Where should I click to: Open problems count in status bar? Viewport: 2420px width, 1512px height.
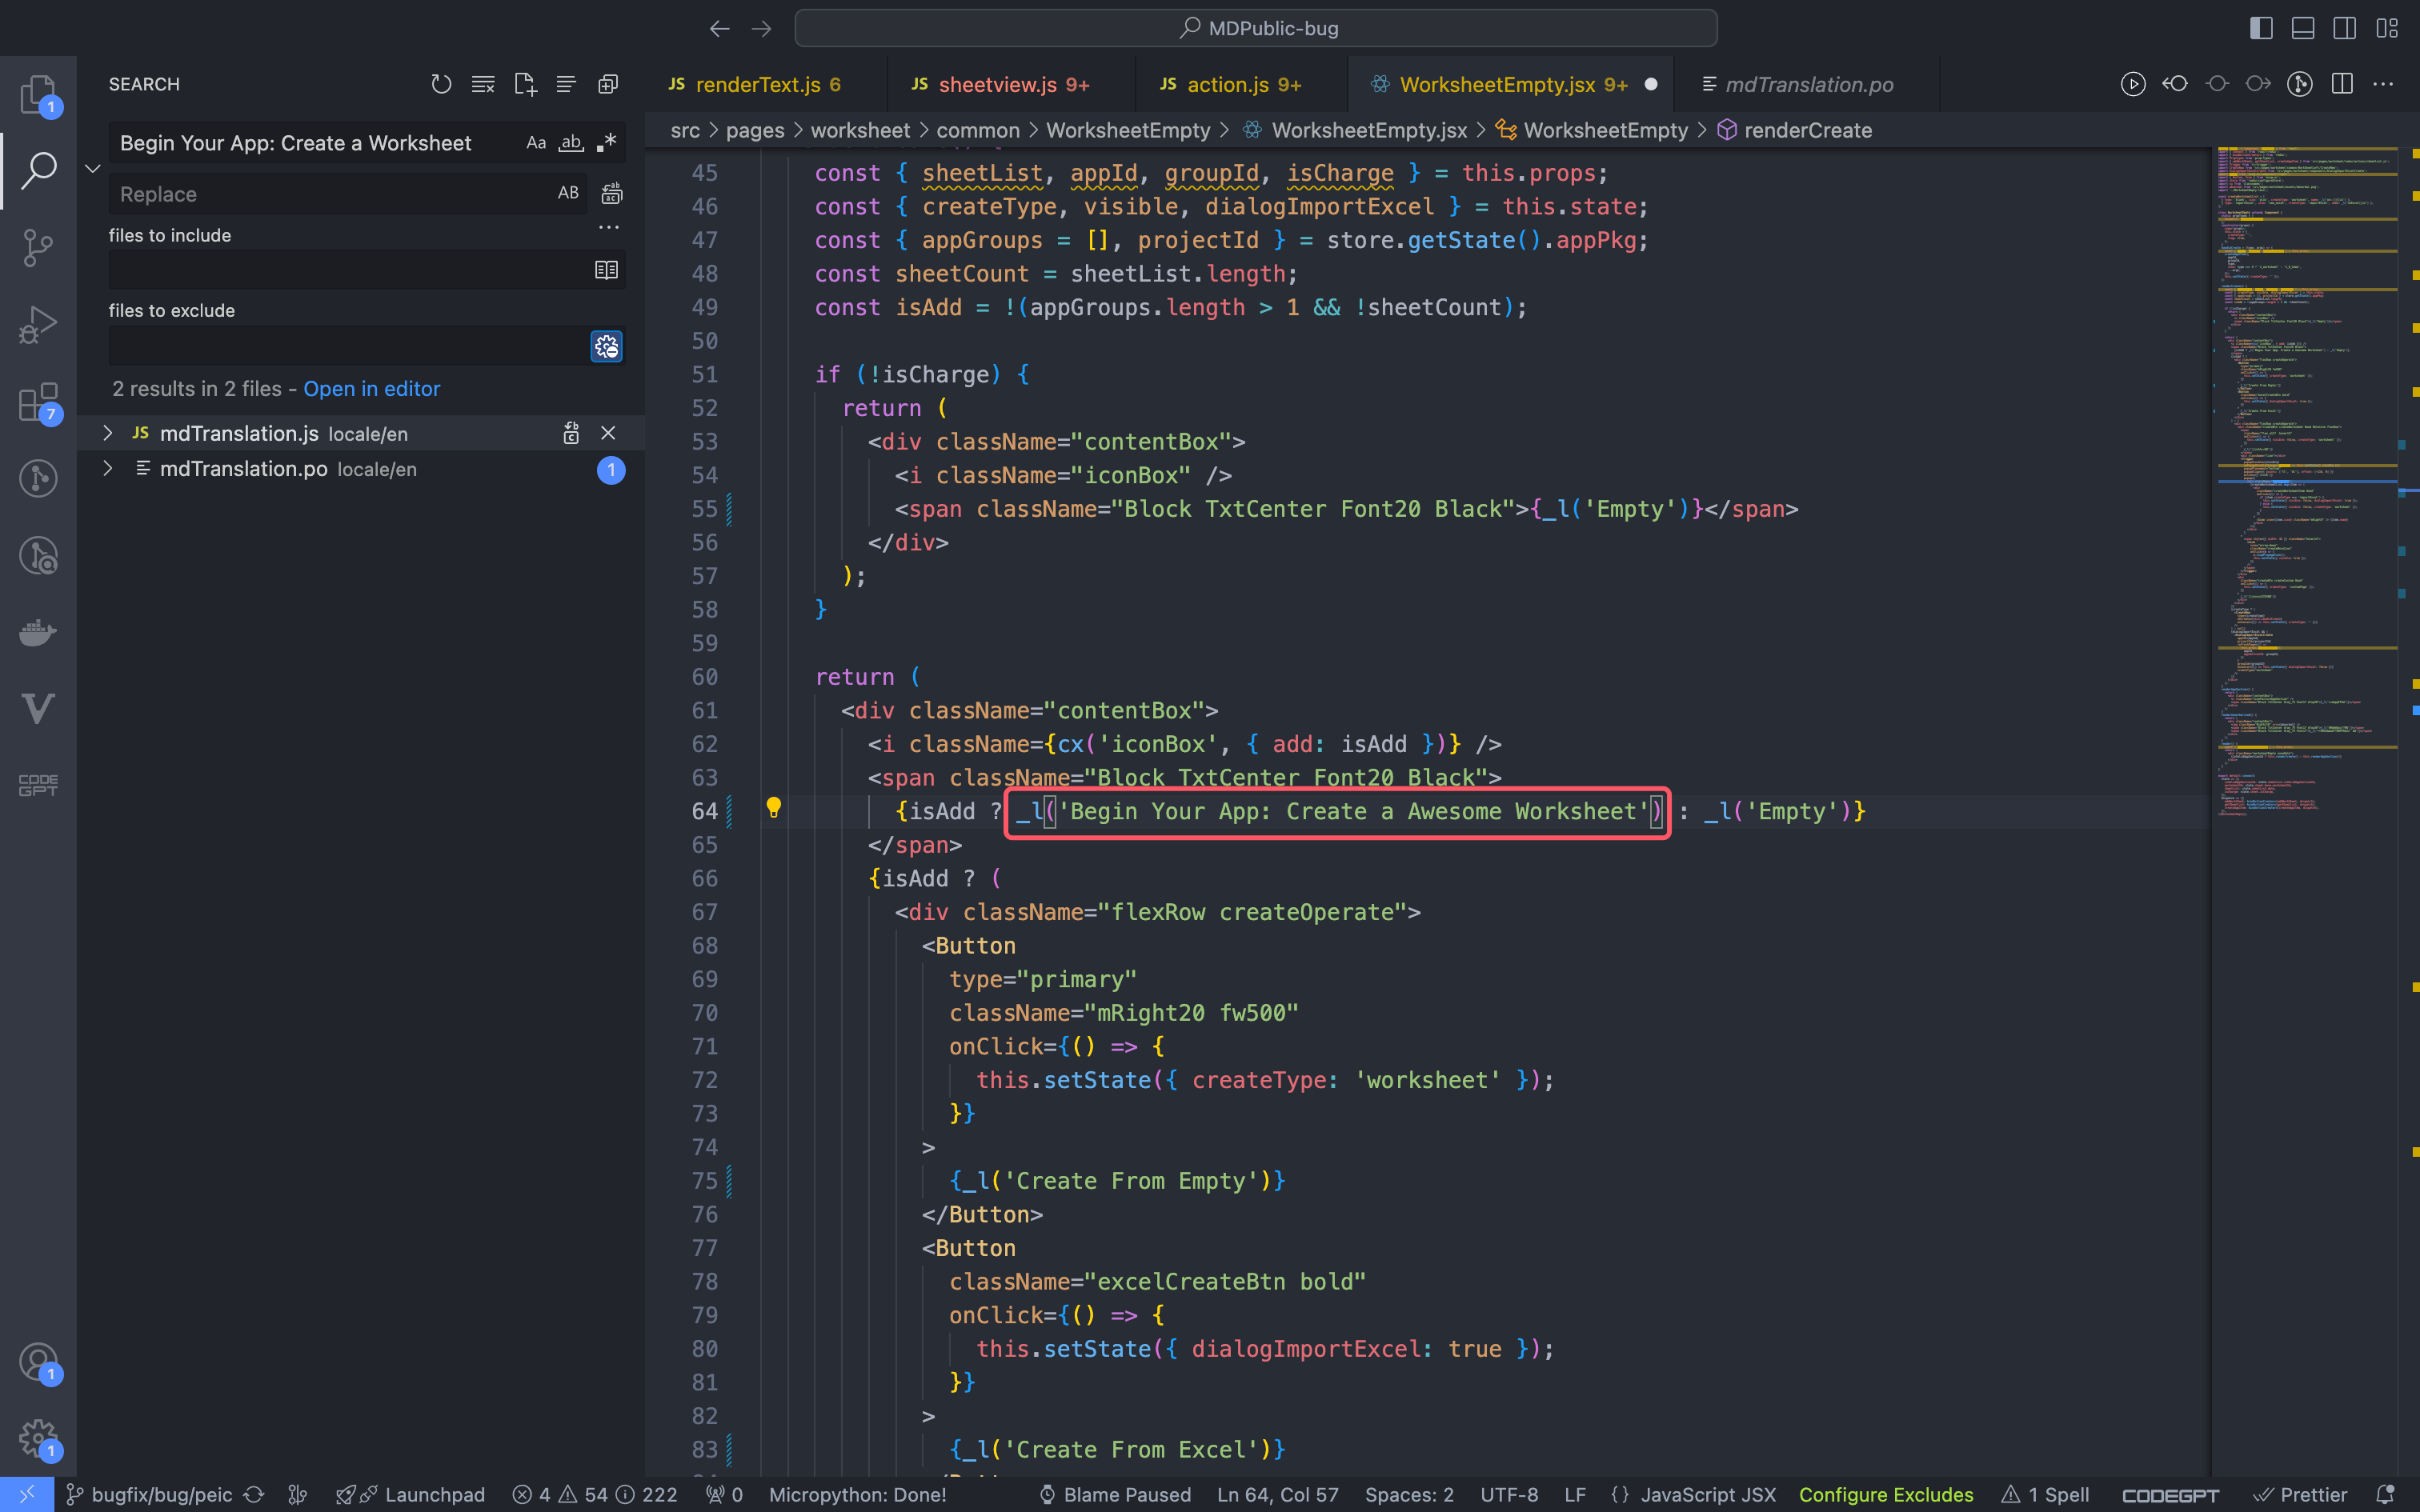(595, 1494)
